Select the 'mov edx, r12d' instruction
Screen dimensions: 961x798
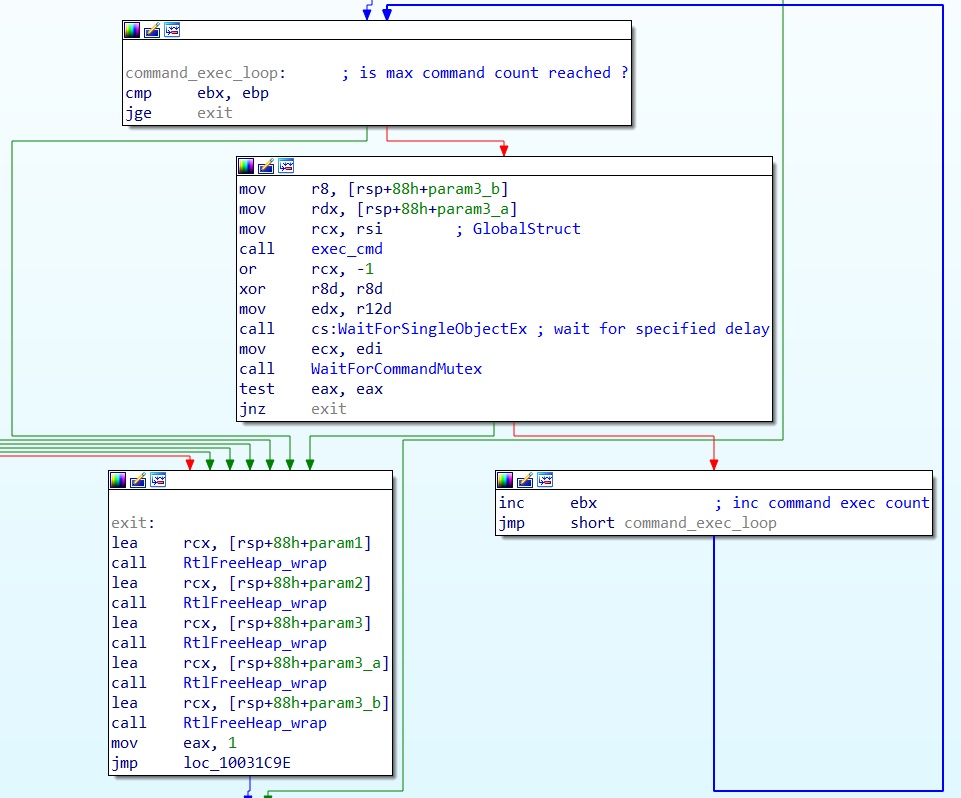coord(316,309)
